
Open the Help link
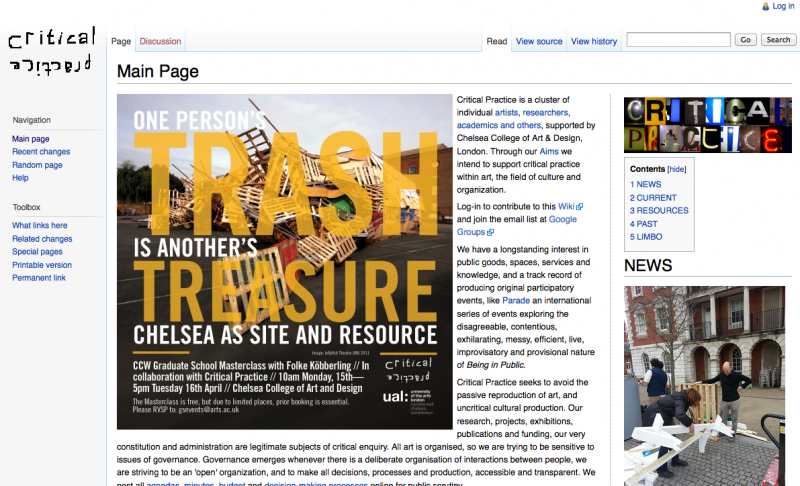point(20,177)
